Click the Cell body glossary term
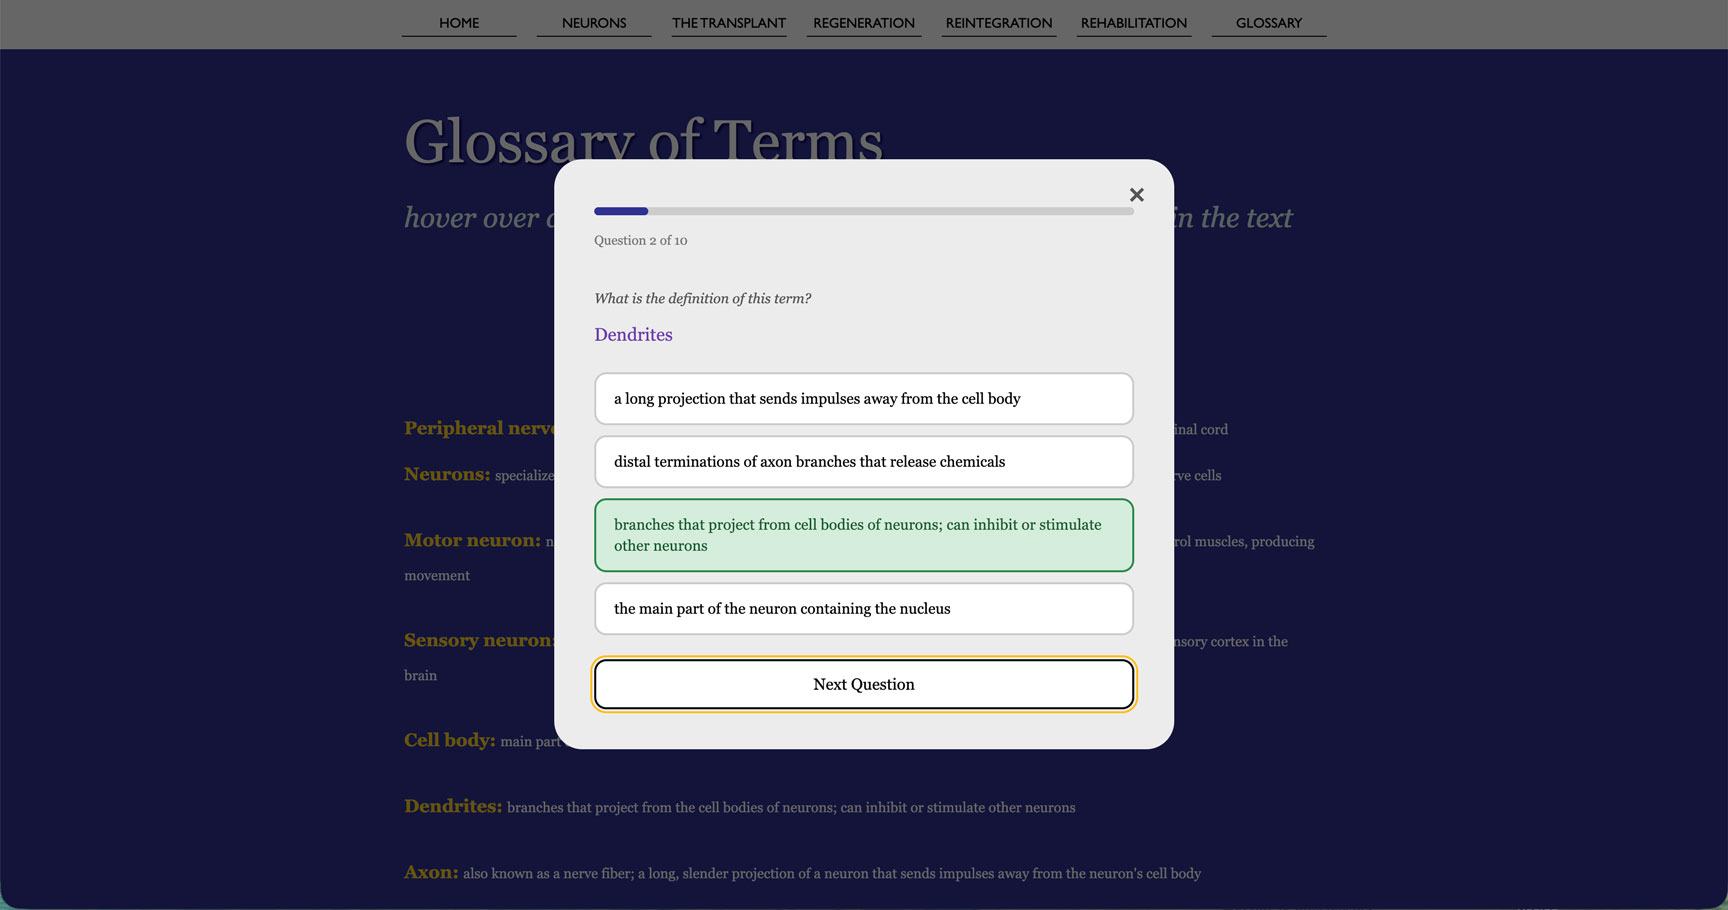The image size is (1728, 910). [x=449, y=740]
